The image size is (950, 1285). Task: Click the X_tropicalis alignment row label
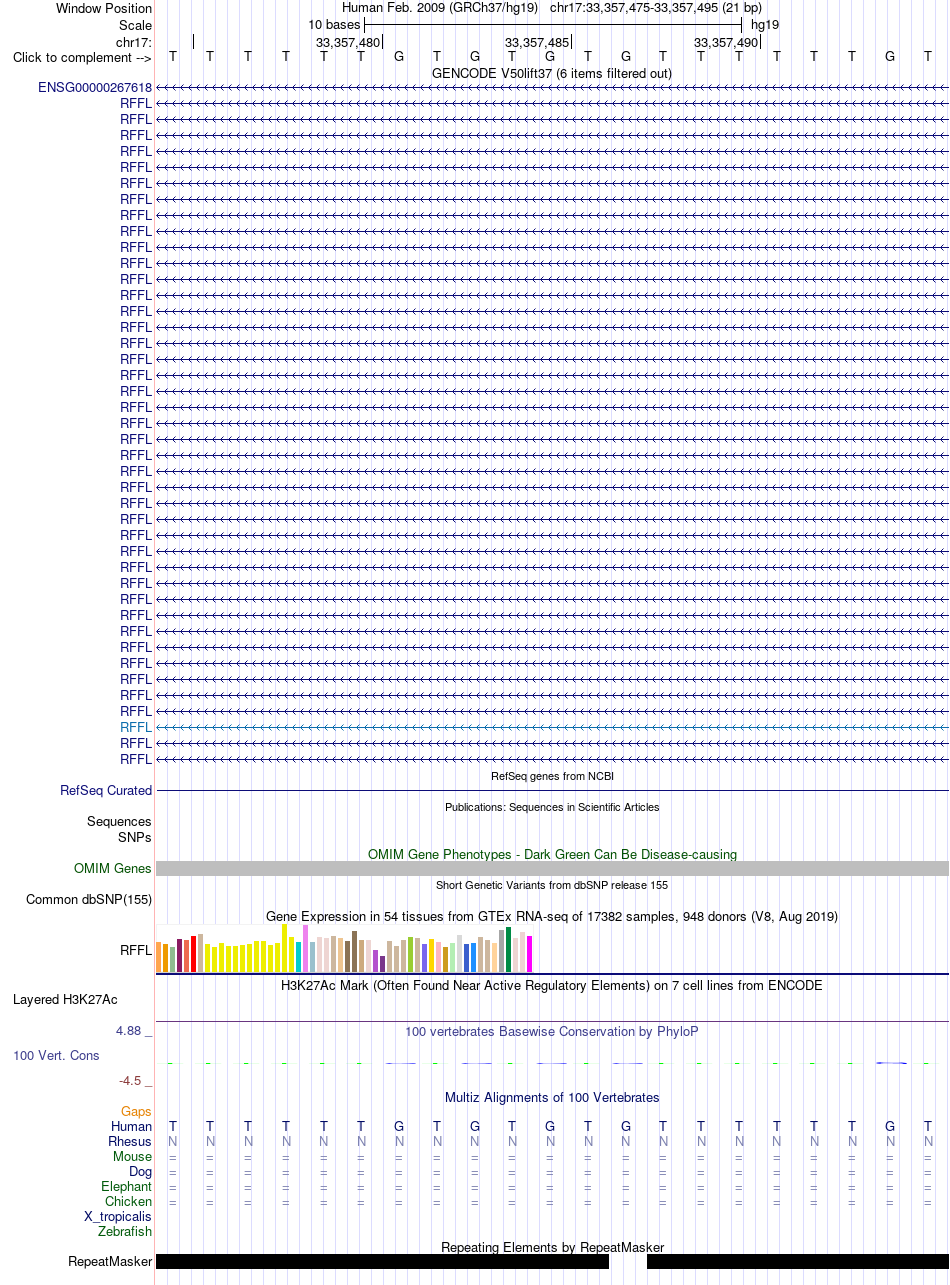[x=119, y=1216]
